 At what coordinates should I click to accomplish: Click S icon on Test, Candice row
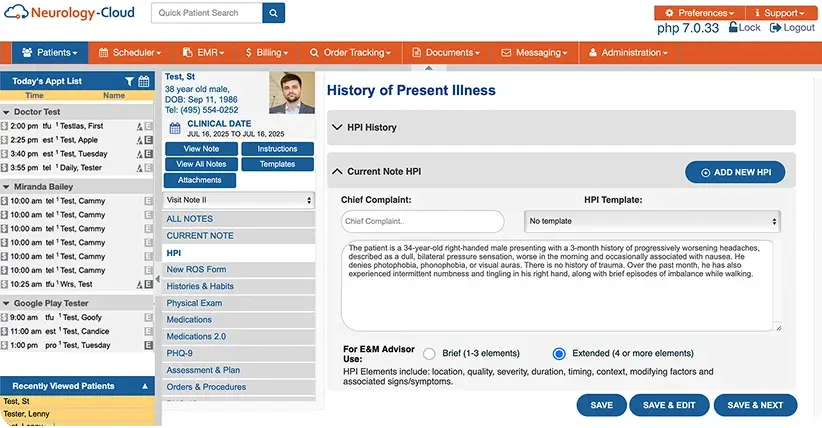pyautogui.click(x=5, y=331)
